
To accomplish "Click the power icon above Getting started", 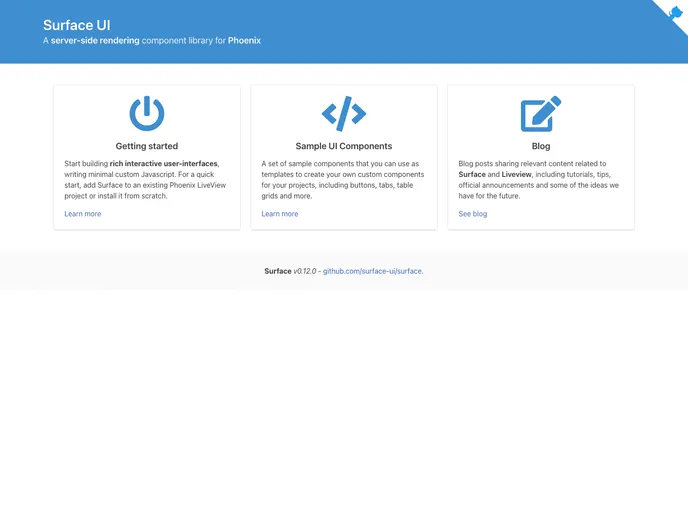I will click(147, 114).
